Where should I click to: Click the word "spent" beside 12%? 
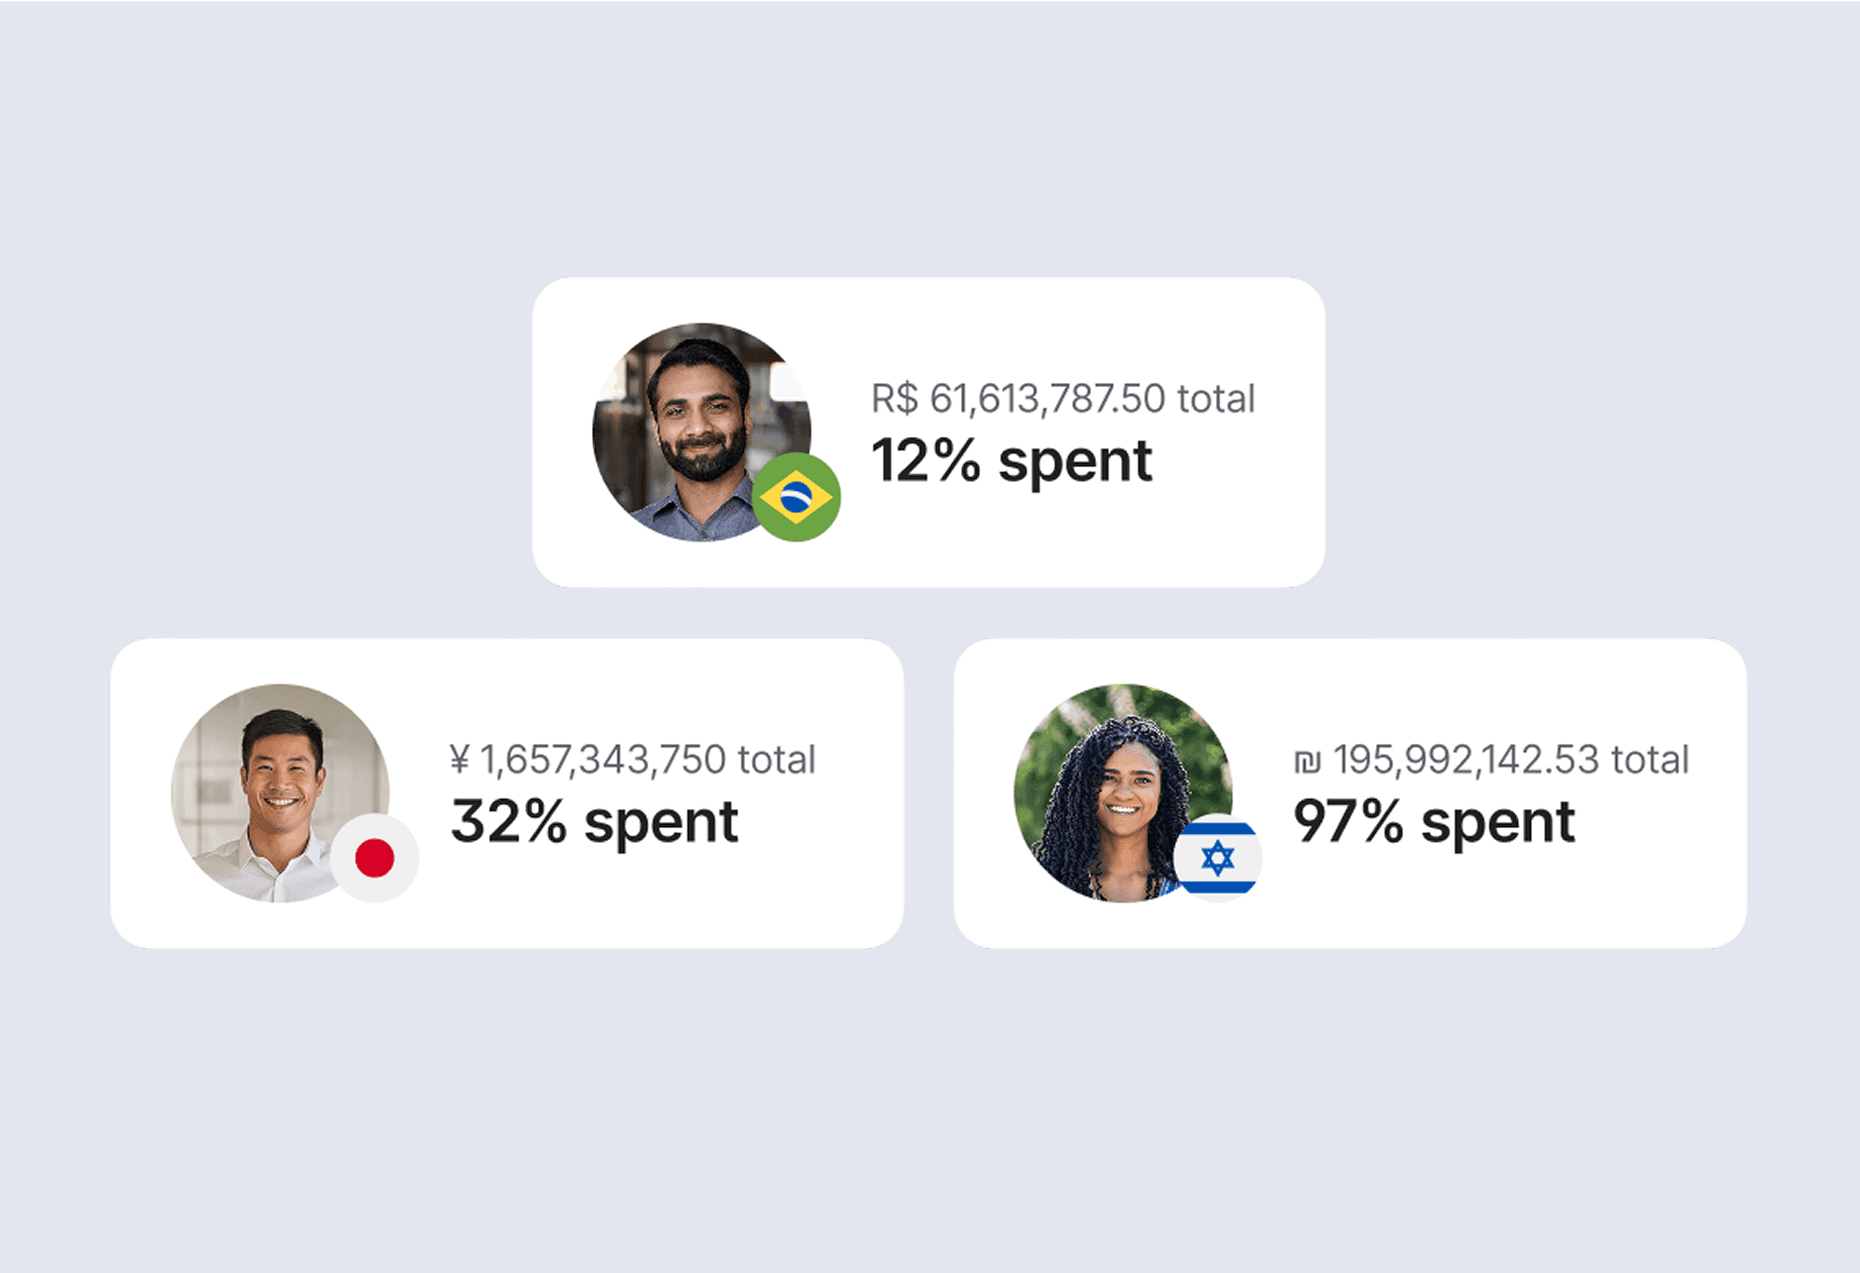(x=1075, y=461)
